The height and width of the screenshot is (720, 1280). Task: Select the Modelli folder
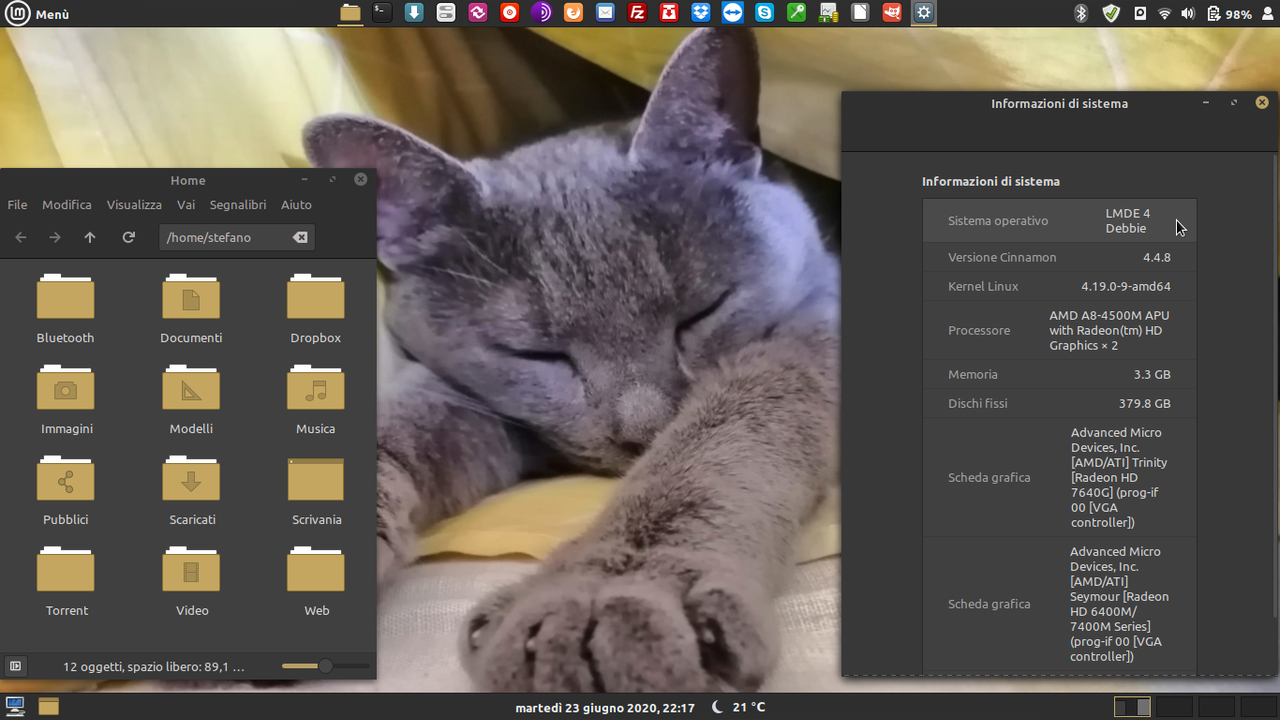point(191,399)
